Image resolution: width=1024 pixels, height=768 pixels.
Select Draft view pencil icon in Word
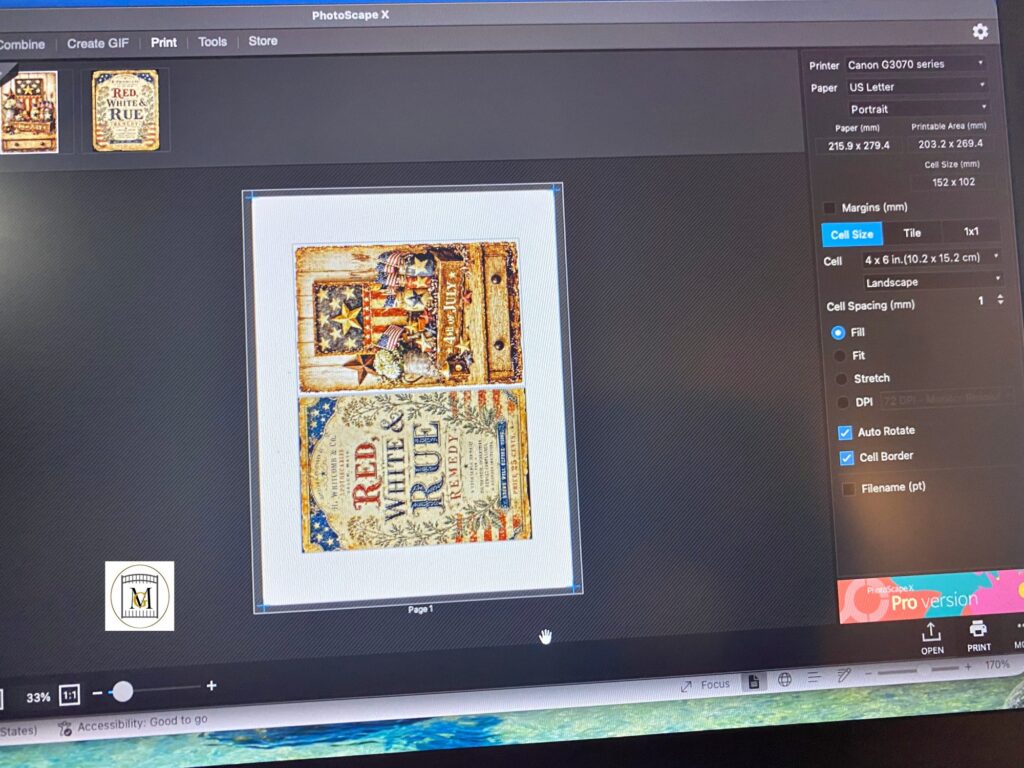point(843,675)
